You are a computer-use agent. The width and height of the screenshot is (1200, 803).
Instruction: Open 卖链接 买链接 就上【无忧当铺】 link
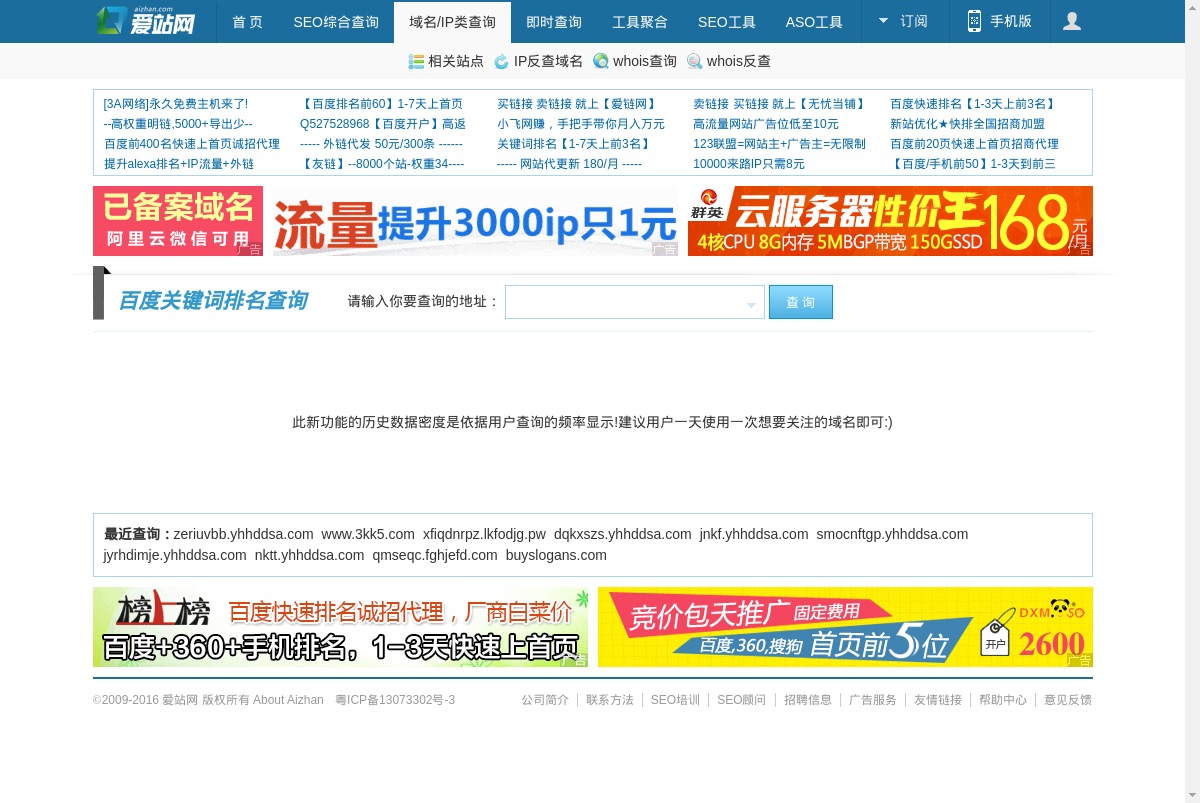[x=779, y=104]
